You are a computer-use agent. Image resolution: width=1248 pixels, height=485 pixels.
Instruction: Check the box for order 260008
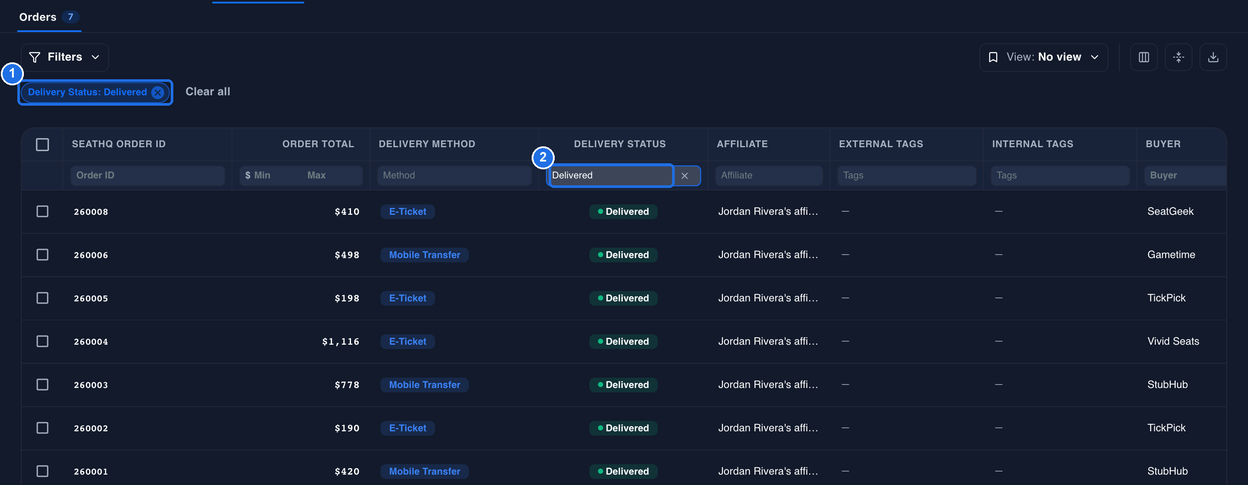coord(42,211)
